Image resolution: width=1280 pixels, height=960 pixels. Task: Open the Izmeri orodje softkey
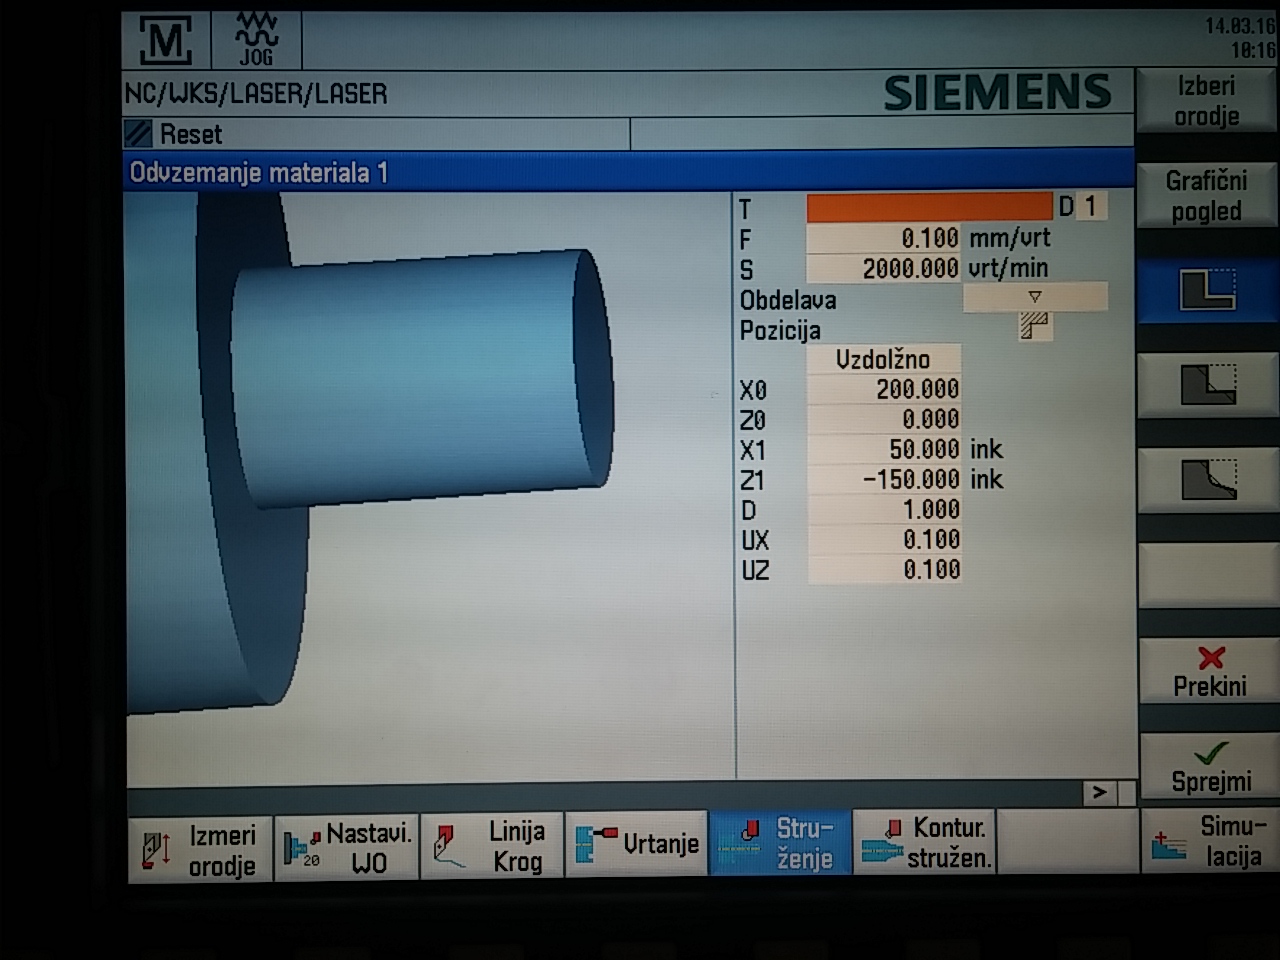pos(199,849)
